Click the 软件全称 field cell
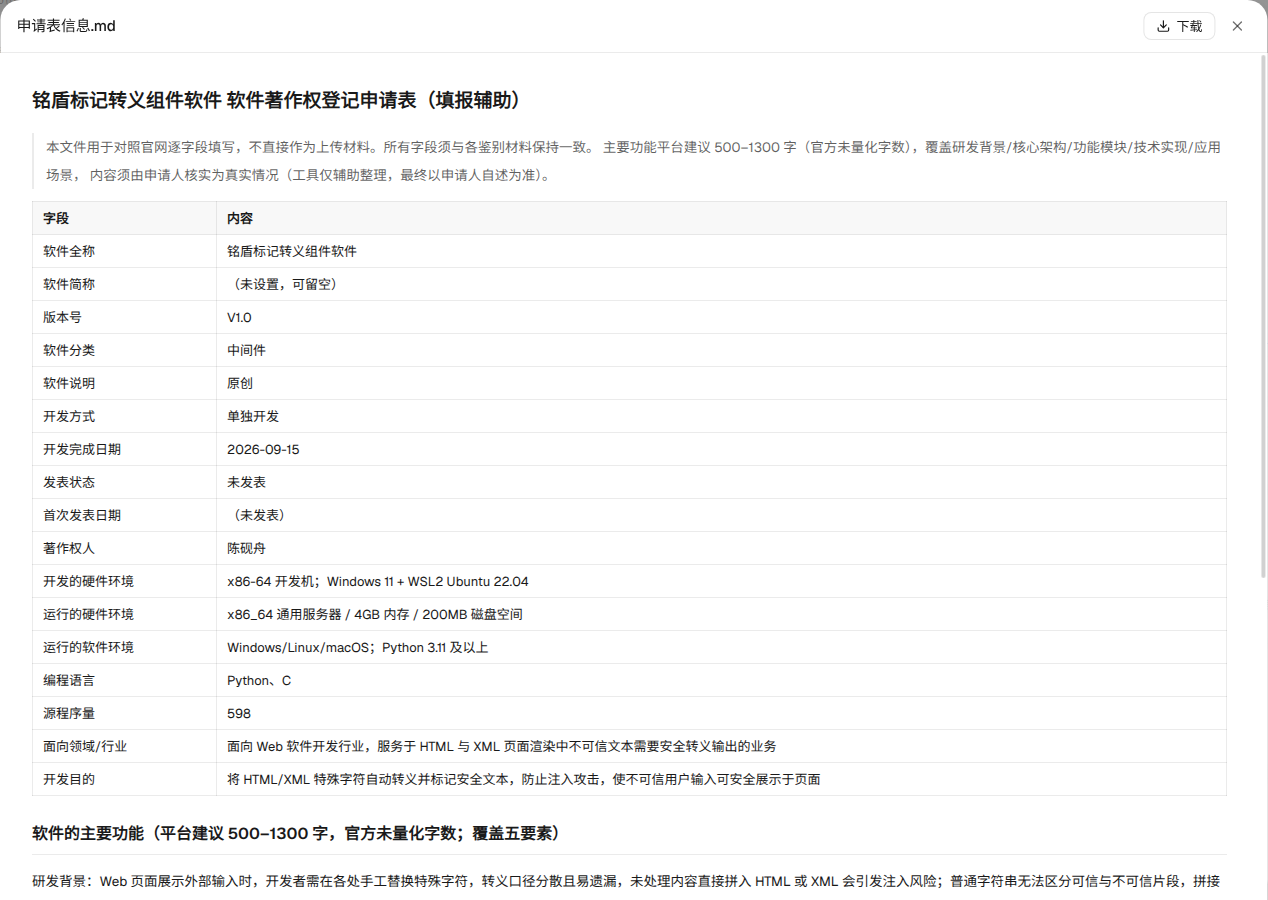 coord(124,251)
